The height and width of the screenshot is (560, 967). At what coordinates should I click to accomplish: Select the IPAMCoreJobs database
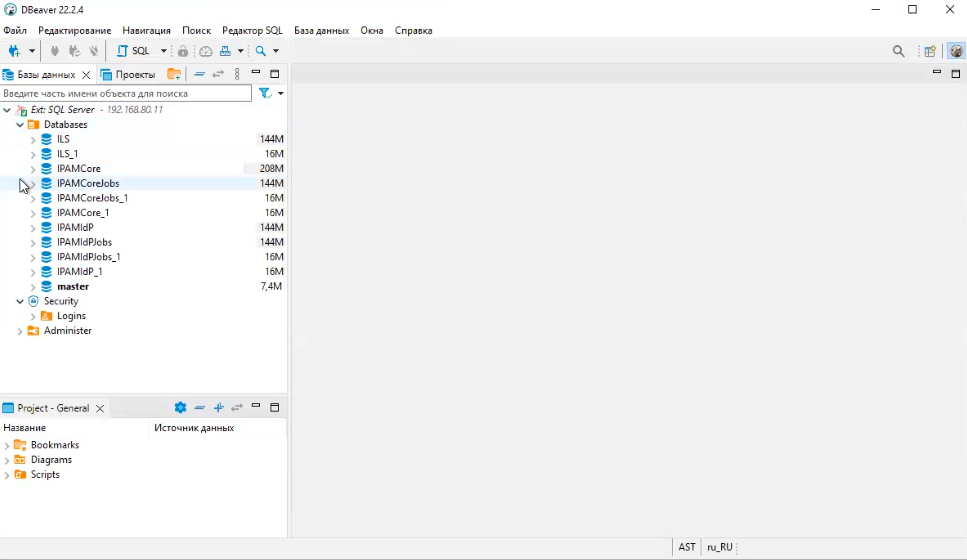[x=88, y=183]
